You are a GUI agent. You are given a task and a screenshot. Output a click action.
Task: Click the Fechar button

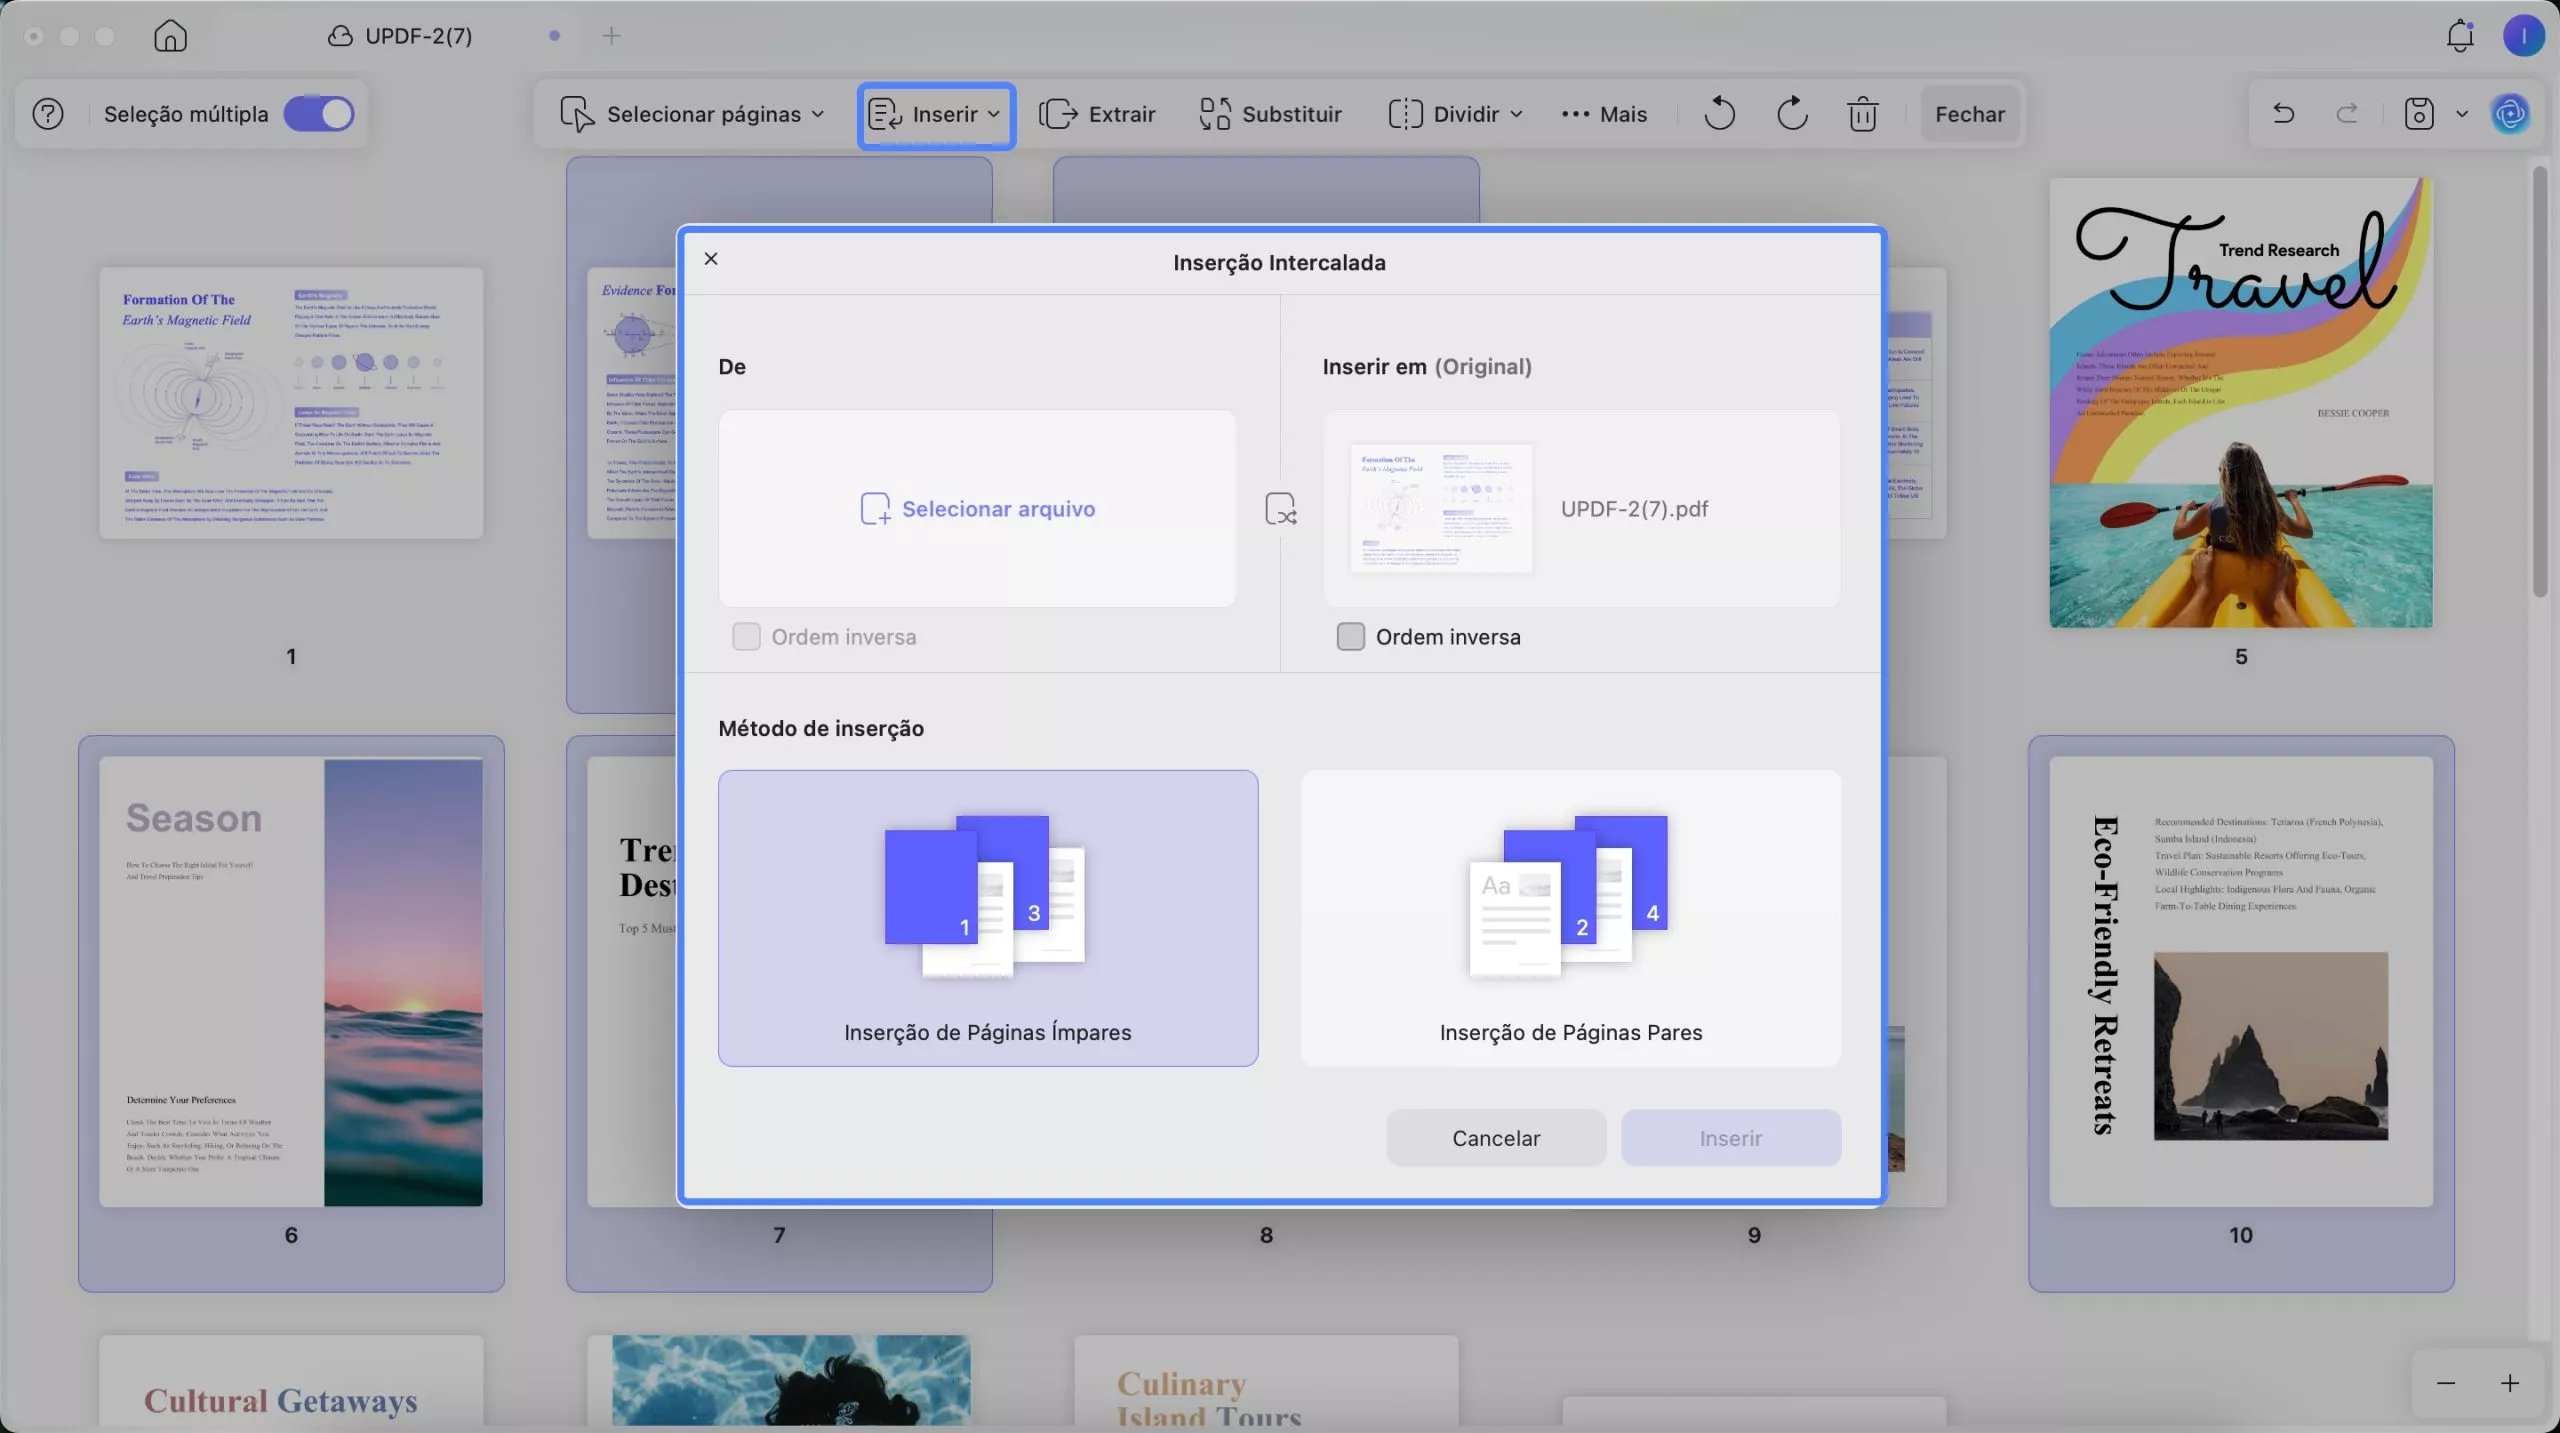pos(1970,114)
